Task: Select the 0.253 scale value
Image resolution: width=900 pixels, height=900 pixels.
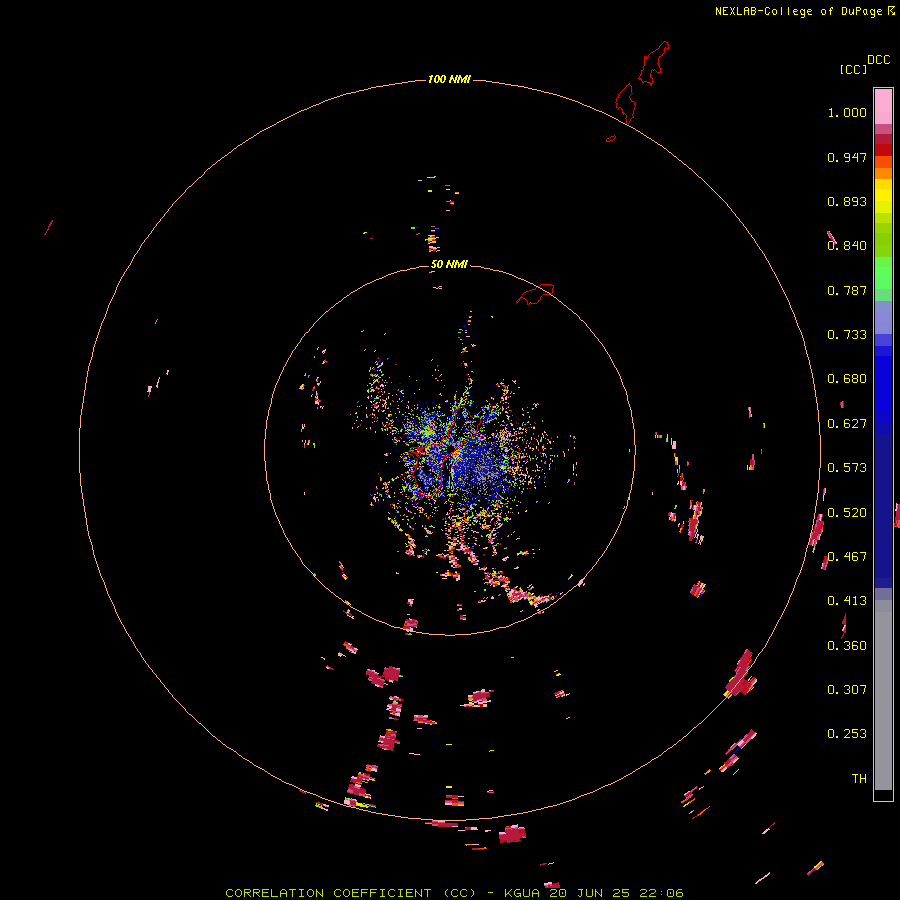Action: click(847, 734)
